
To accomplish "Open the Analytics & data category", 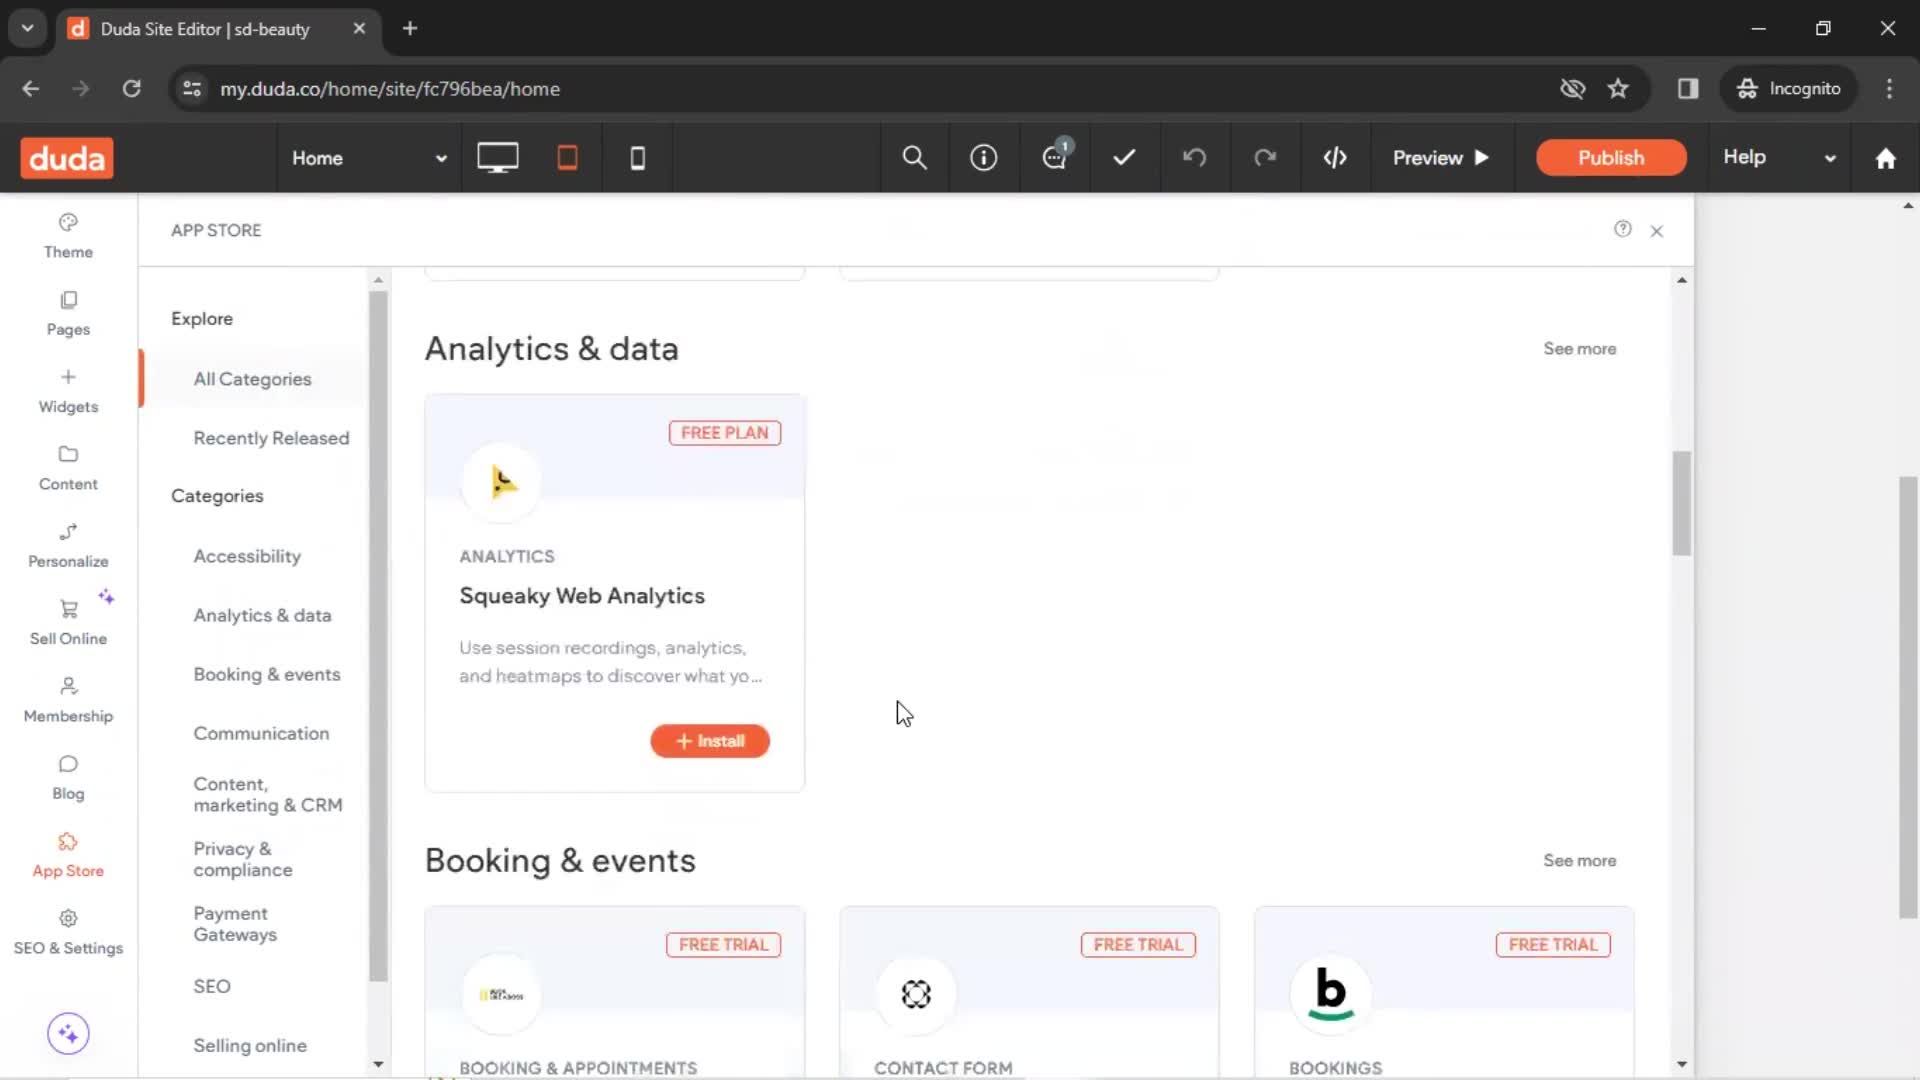I will coord(262,615).
